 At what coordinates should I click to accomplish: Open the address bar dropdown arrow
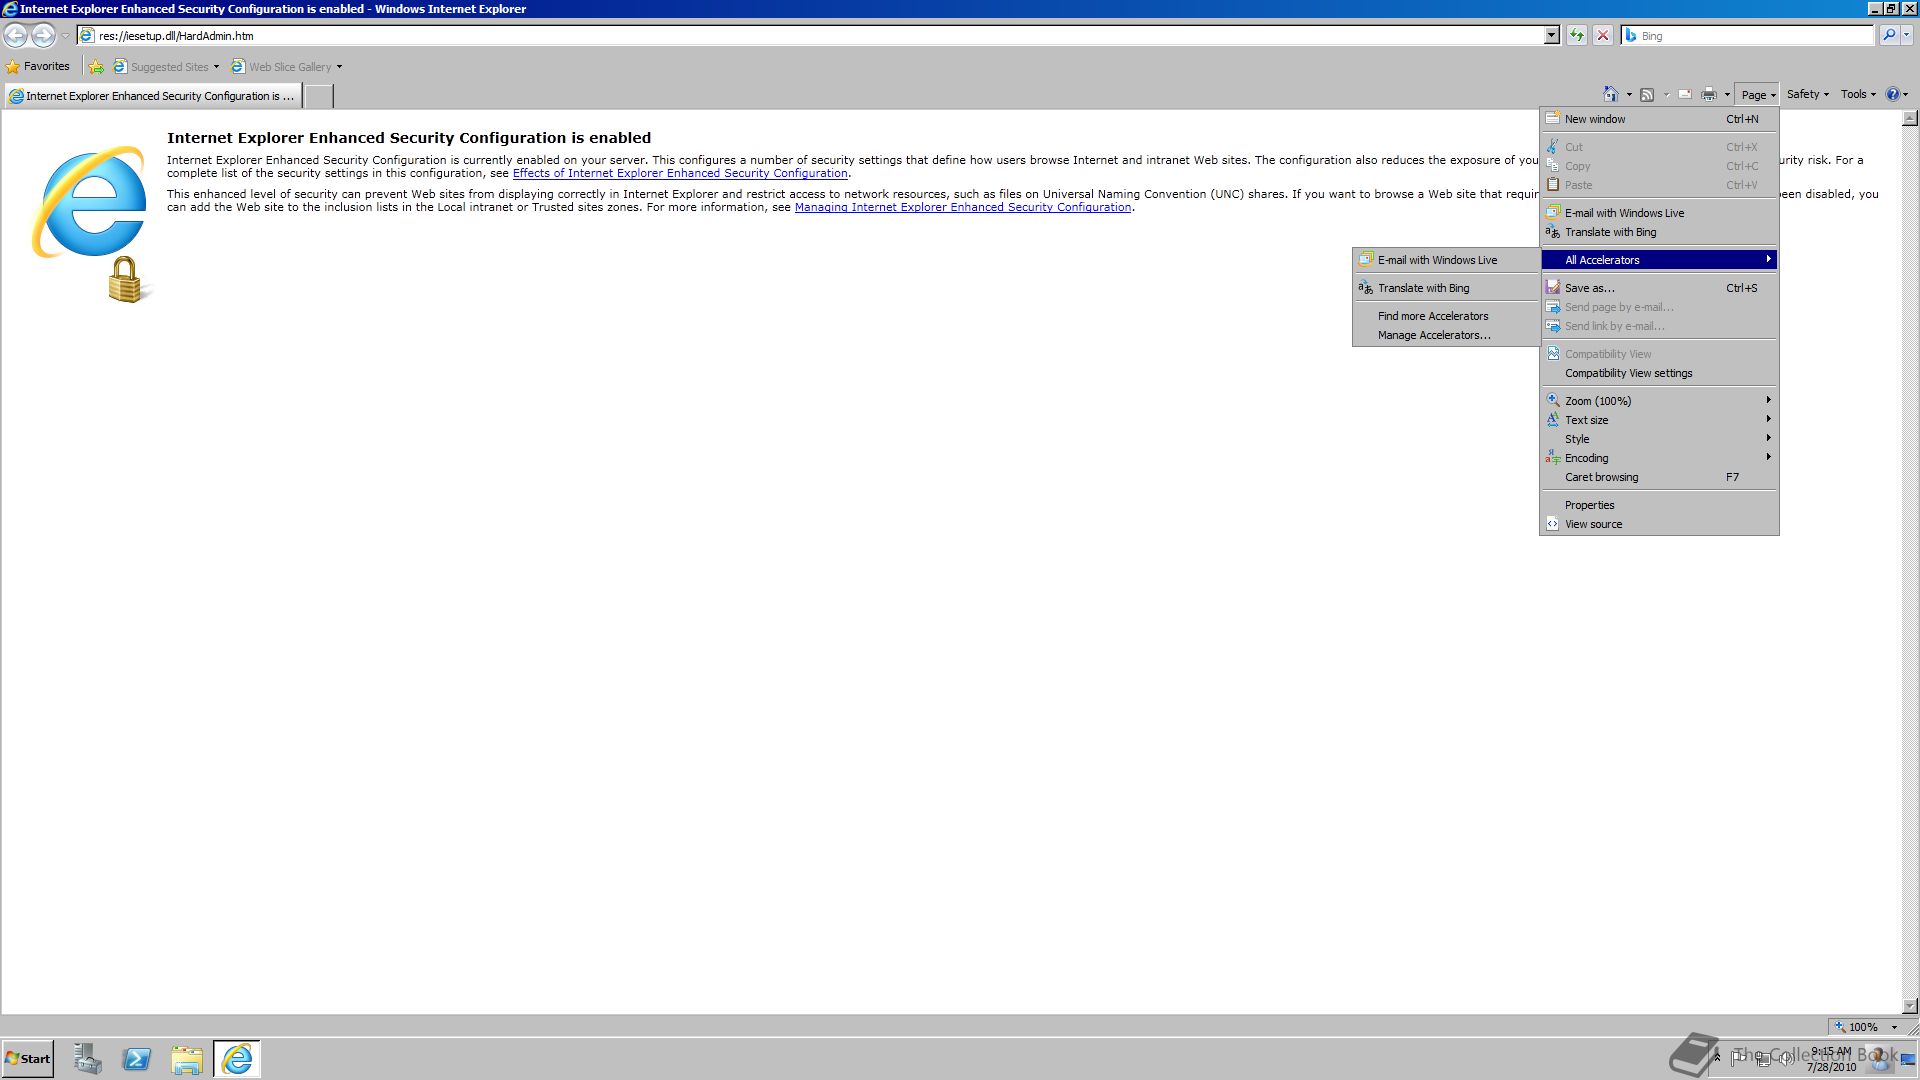[x=1552, y=36]
